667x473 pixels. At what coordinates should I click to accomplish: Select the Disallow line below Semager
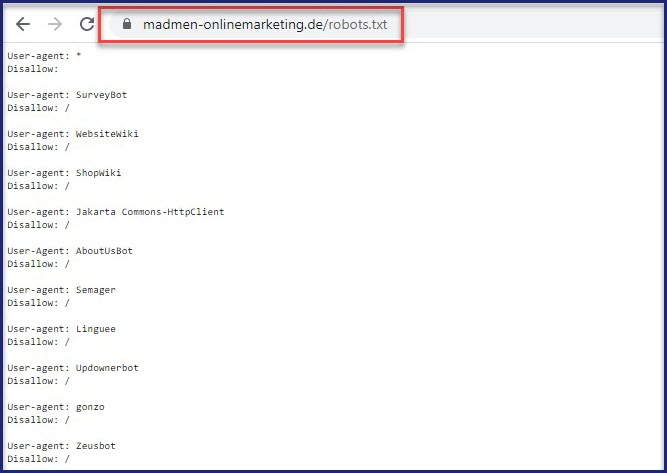point(38,303)
